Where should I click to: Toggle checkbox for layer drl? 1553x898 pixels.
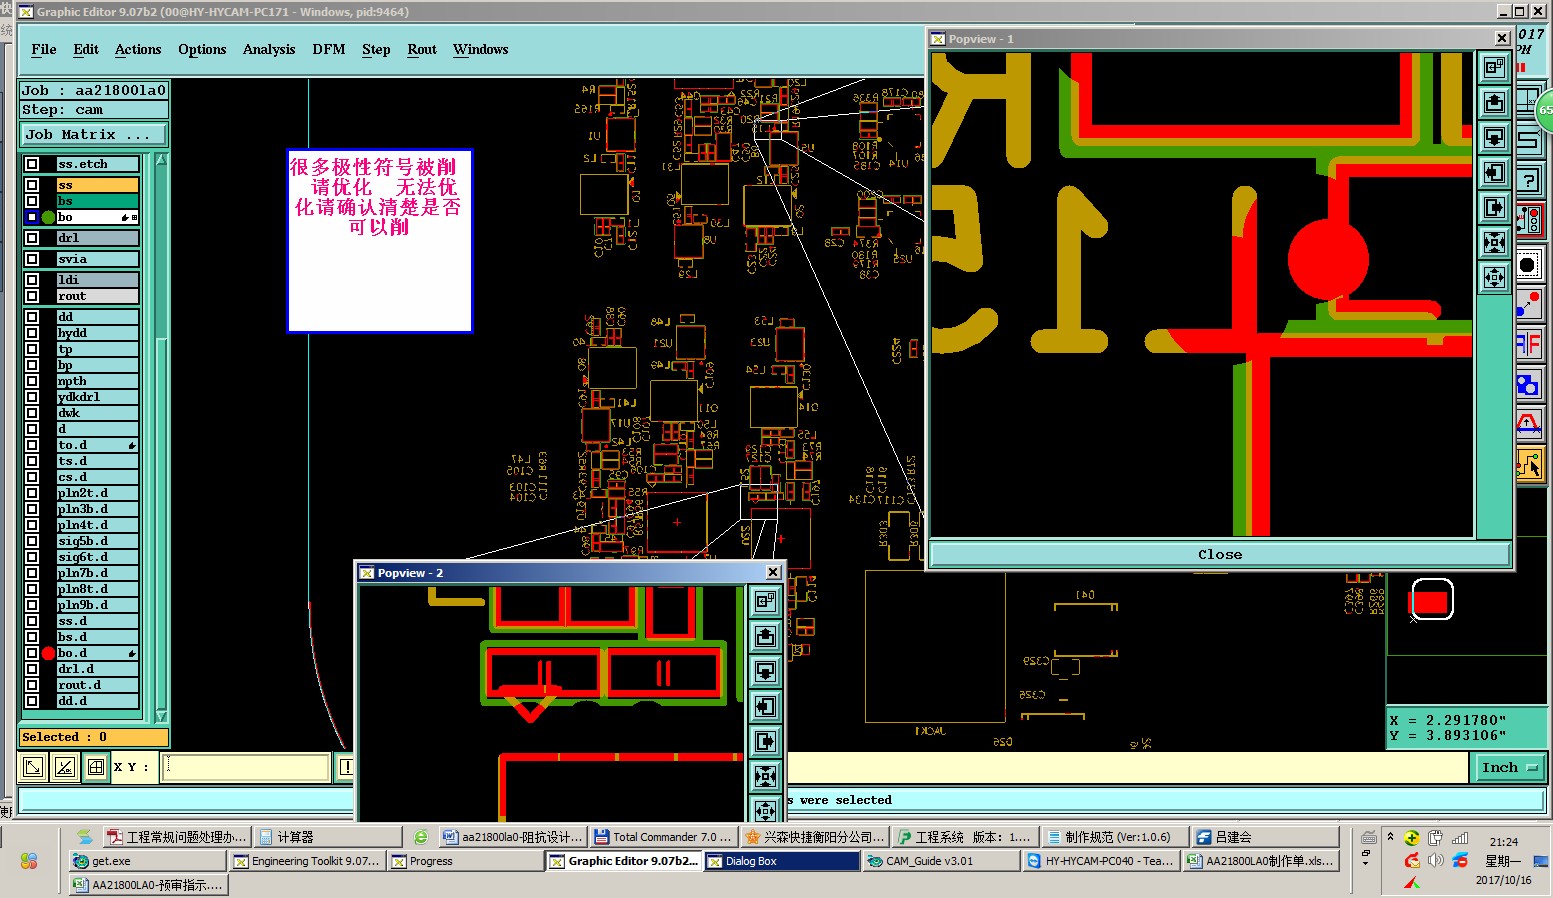32,238
